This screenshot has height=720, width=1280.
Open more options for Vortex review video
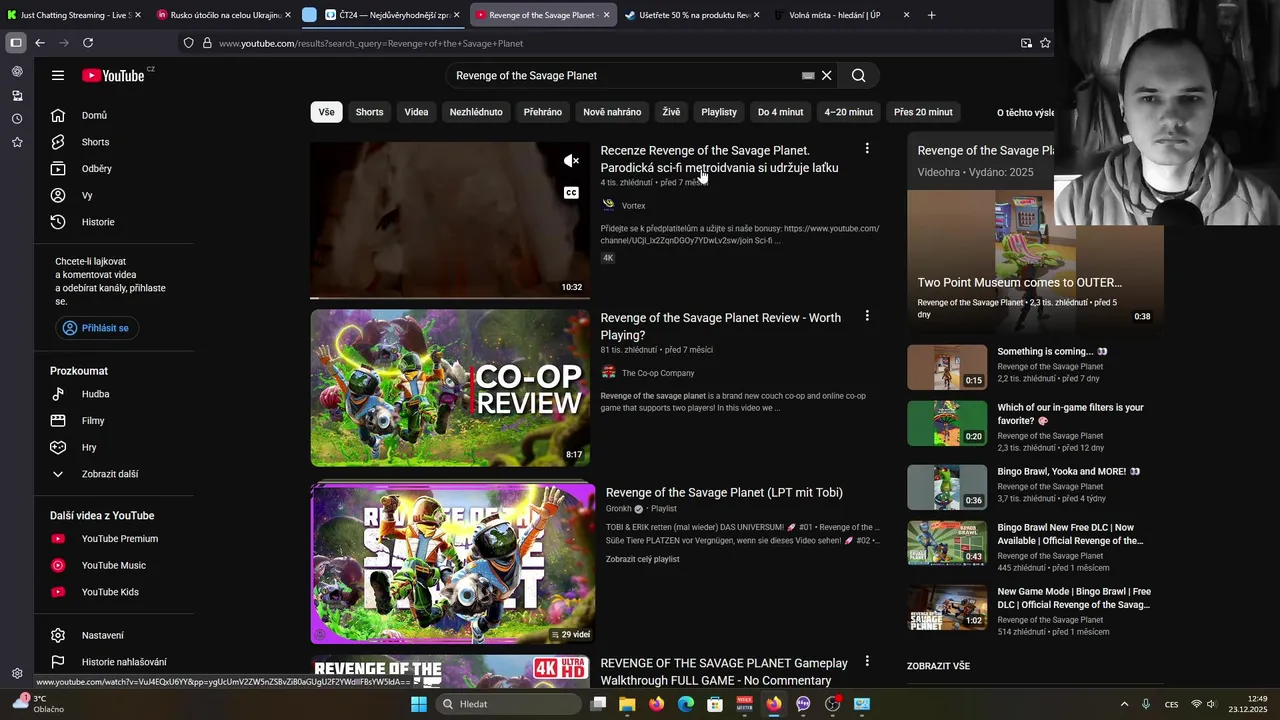[867, 149]
